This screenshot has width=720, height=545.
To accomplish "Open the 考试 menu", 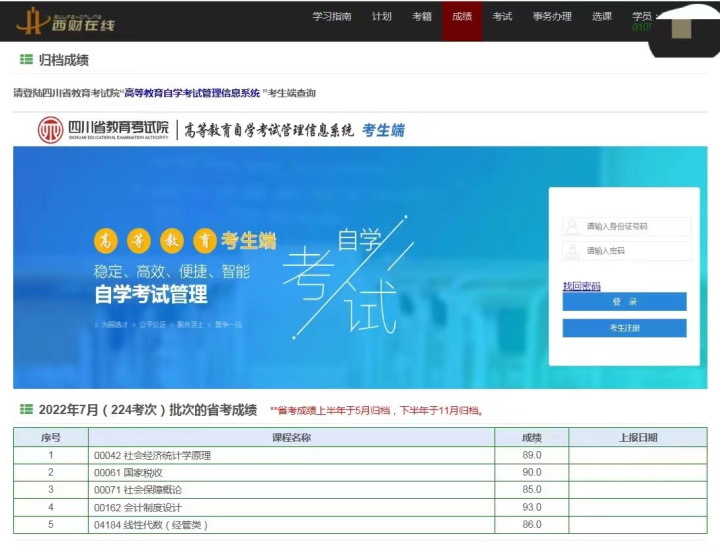I will tap(502, 17).
